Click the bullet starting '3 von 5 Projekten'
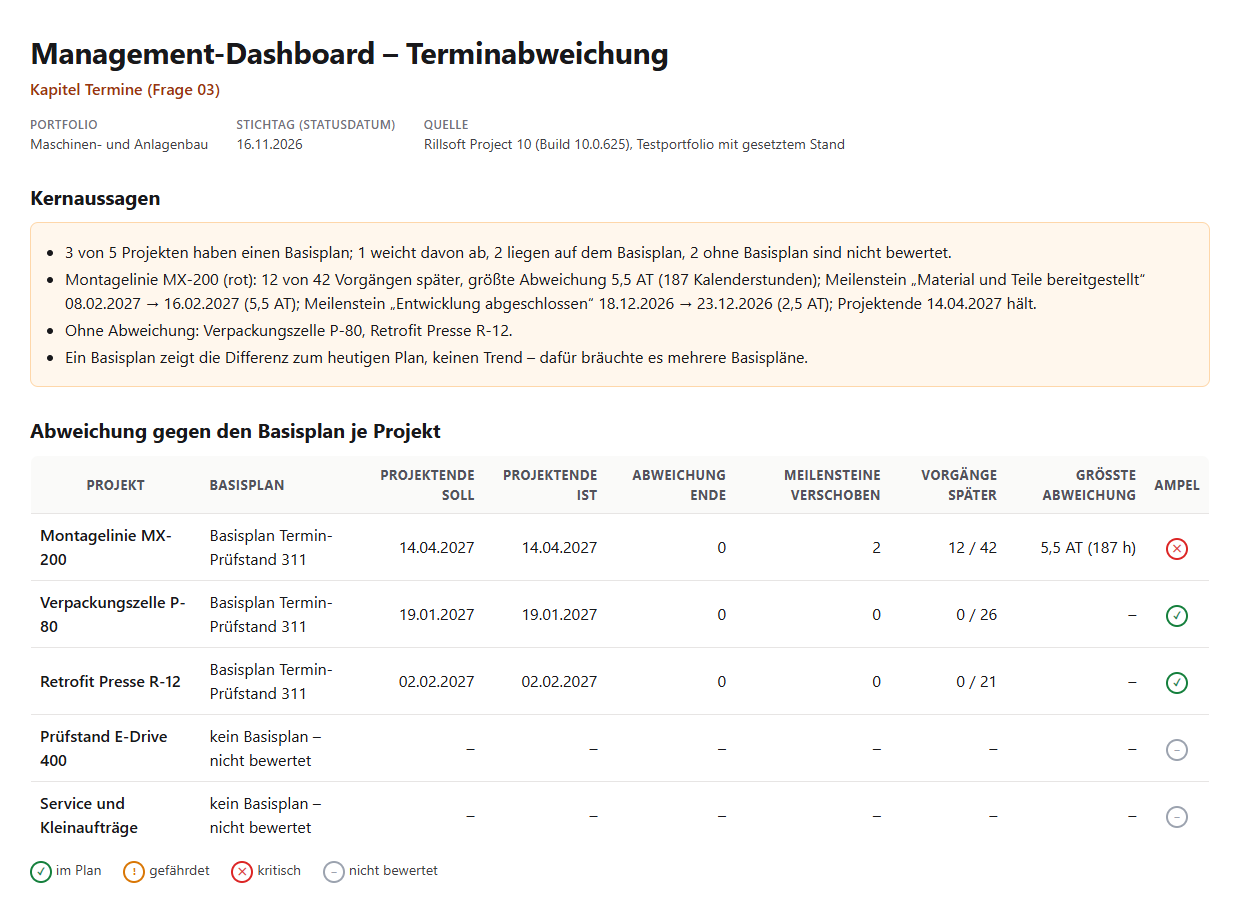Viewport: 1240px width, 898px height. (508, 252)
